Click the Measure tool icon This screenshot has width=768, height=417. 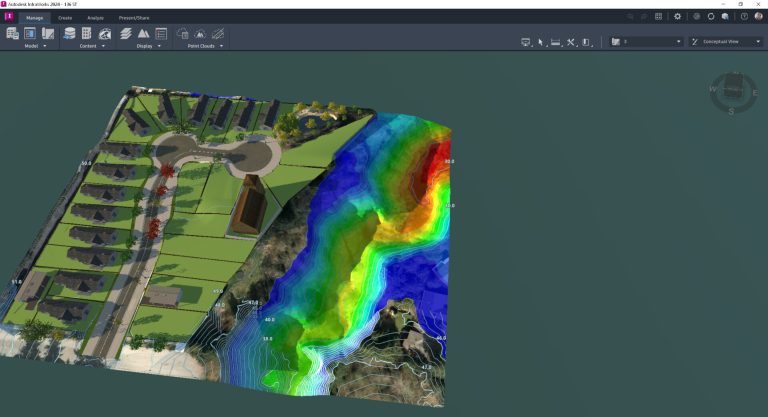tap(555, 42)
